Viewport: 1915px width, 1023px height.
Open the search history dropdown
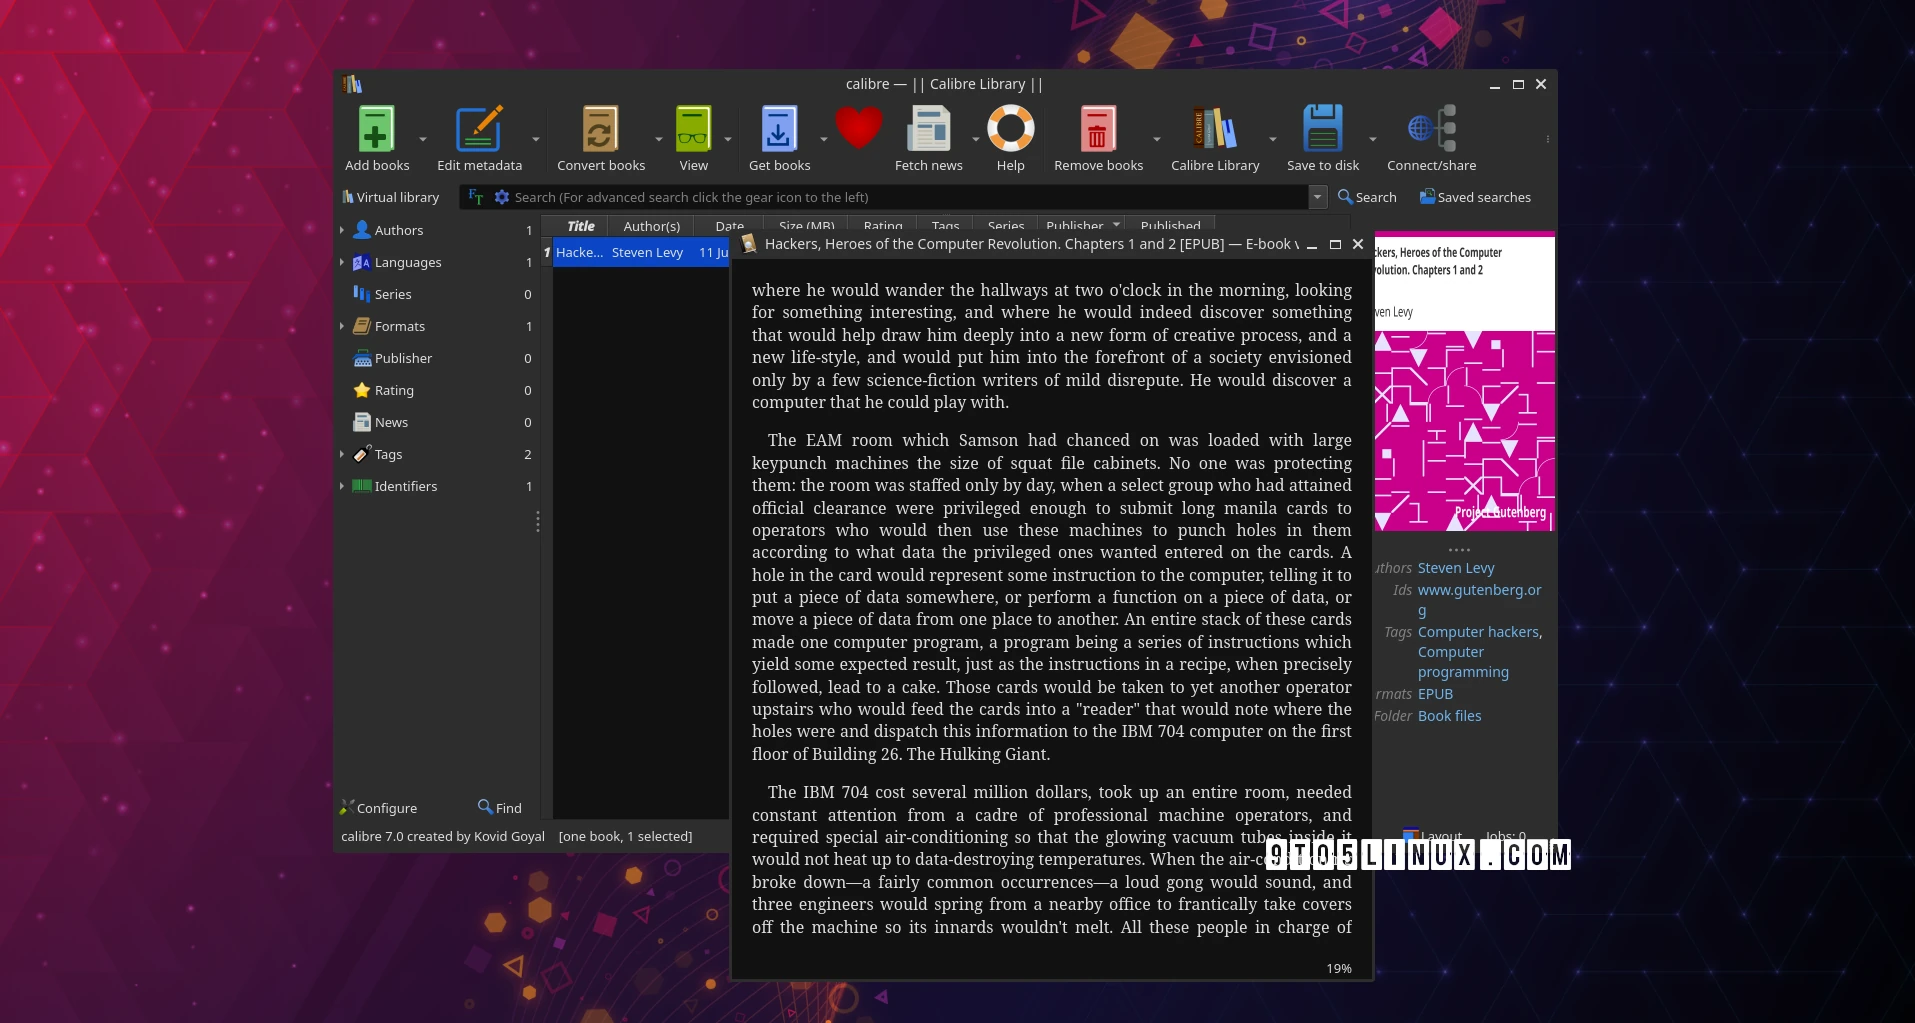(x=1317, y=197)
